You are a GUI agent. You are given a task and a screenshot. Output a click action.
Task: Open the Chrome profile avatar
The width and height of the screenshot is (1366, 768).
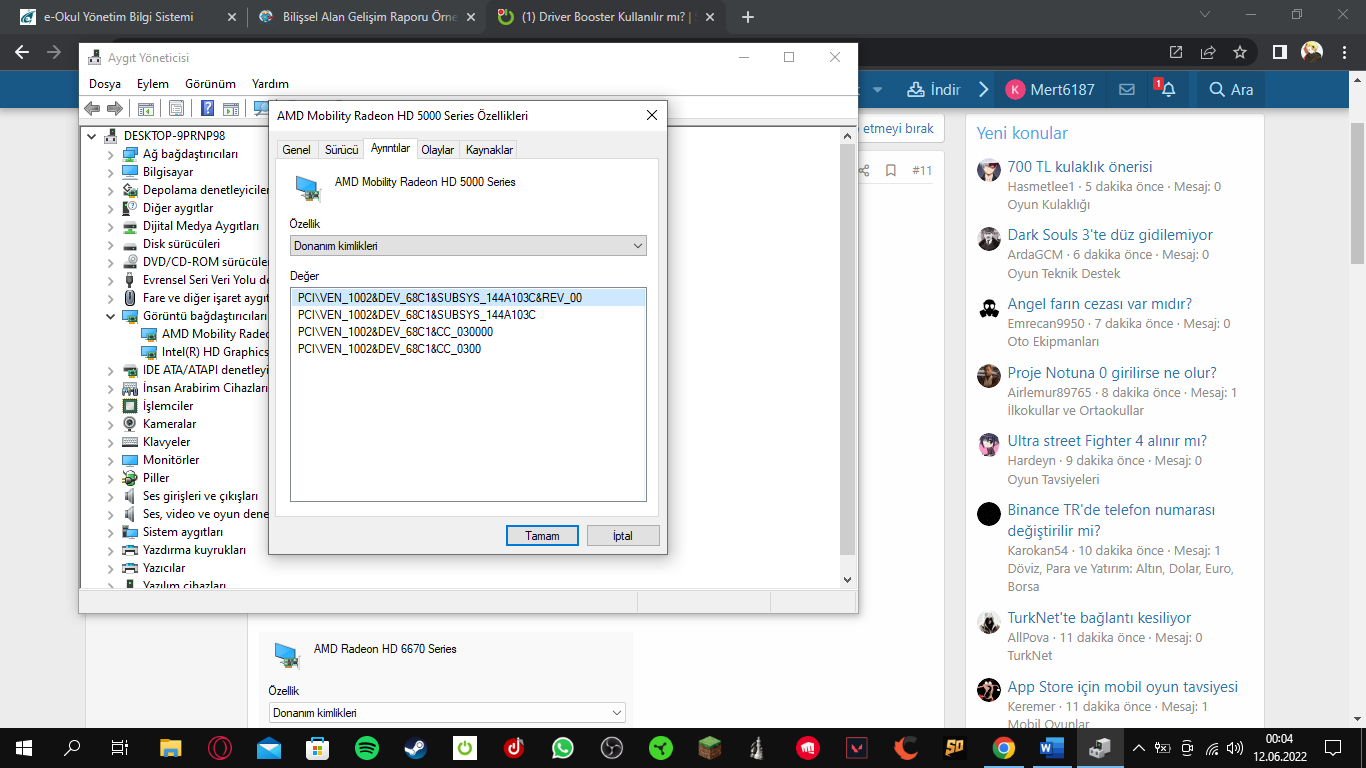point(1311,52)
